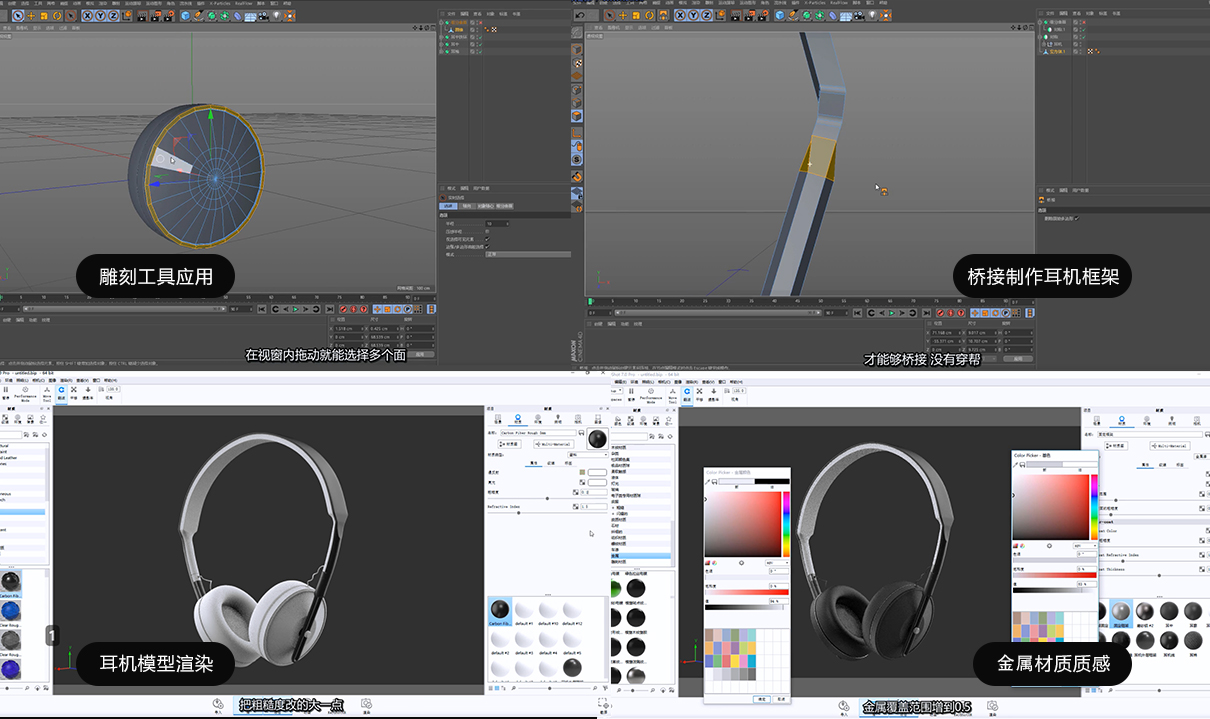This screenshot has height=719, width=1210.
Task: Open Spline Pen icon in top-right Cinema 4D toolbar
Action: pyautogui.click(x=793, y=15)
